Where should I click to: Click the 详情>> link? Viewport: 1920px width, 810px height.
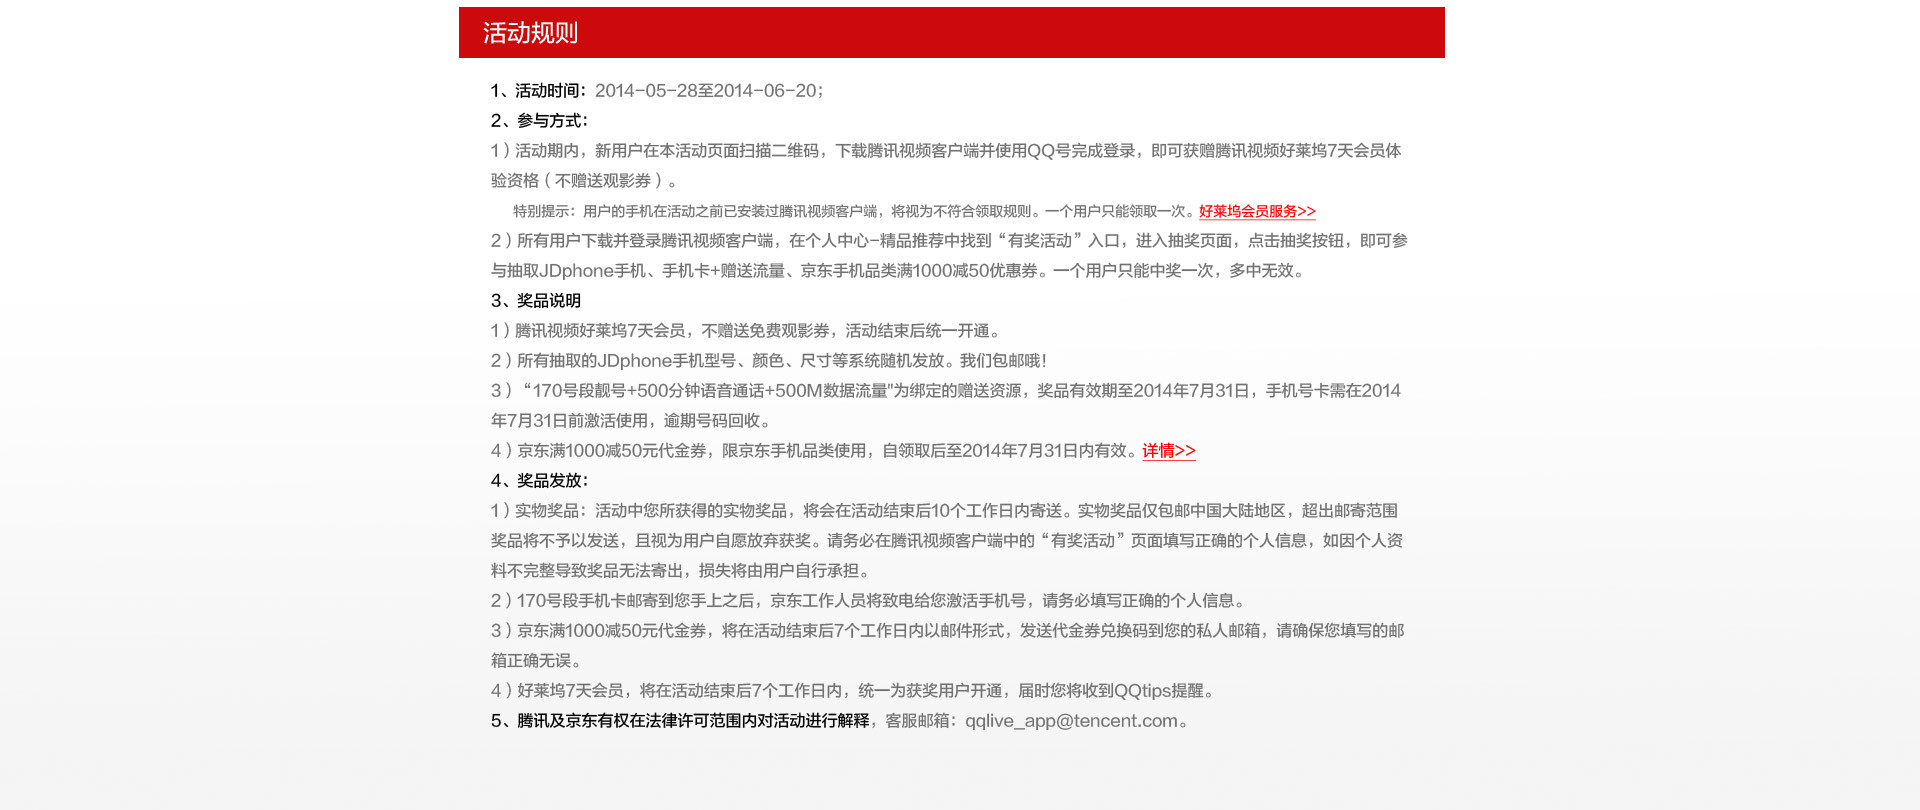(1169, 451)
